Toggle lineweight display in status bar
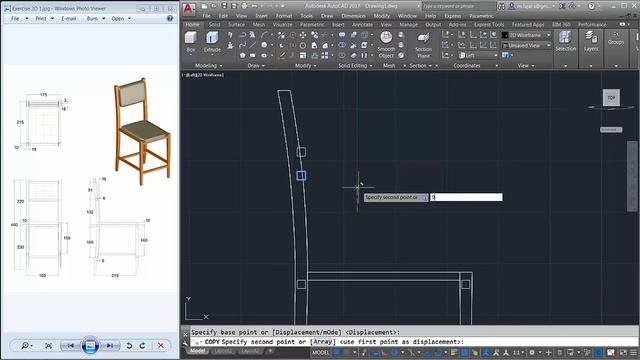This screenshot has height=360, width=640. (453, 352)
